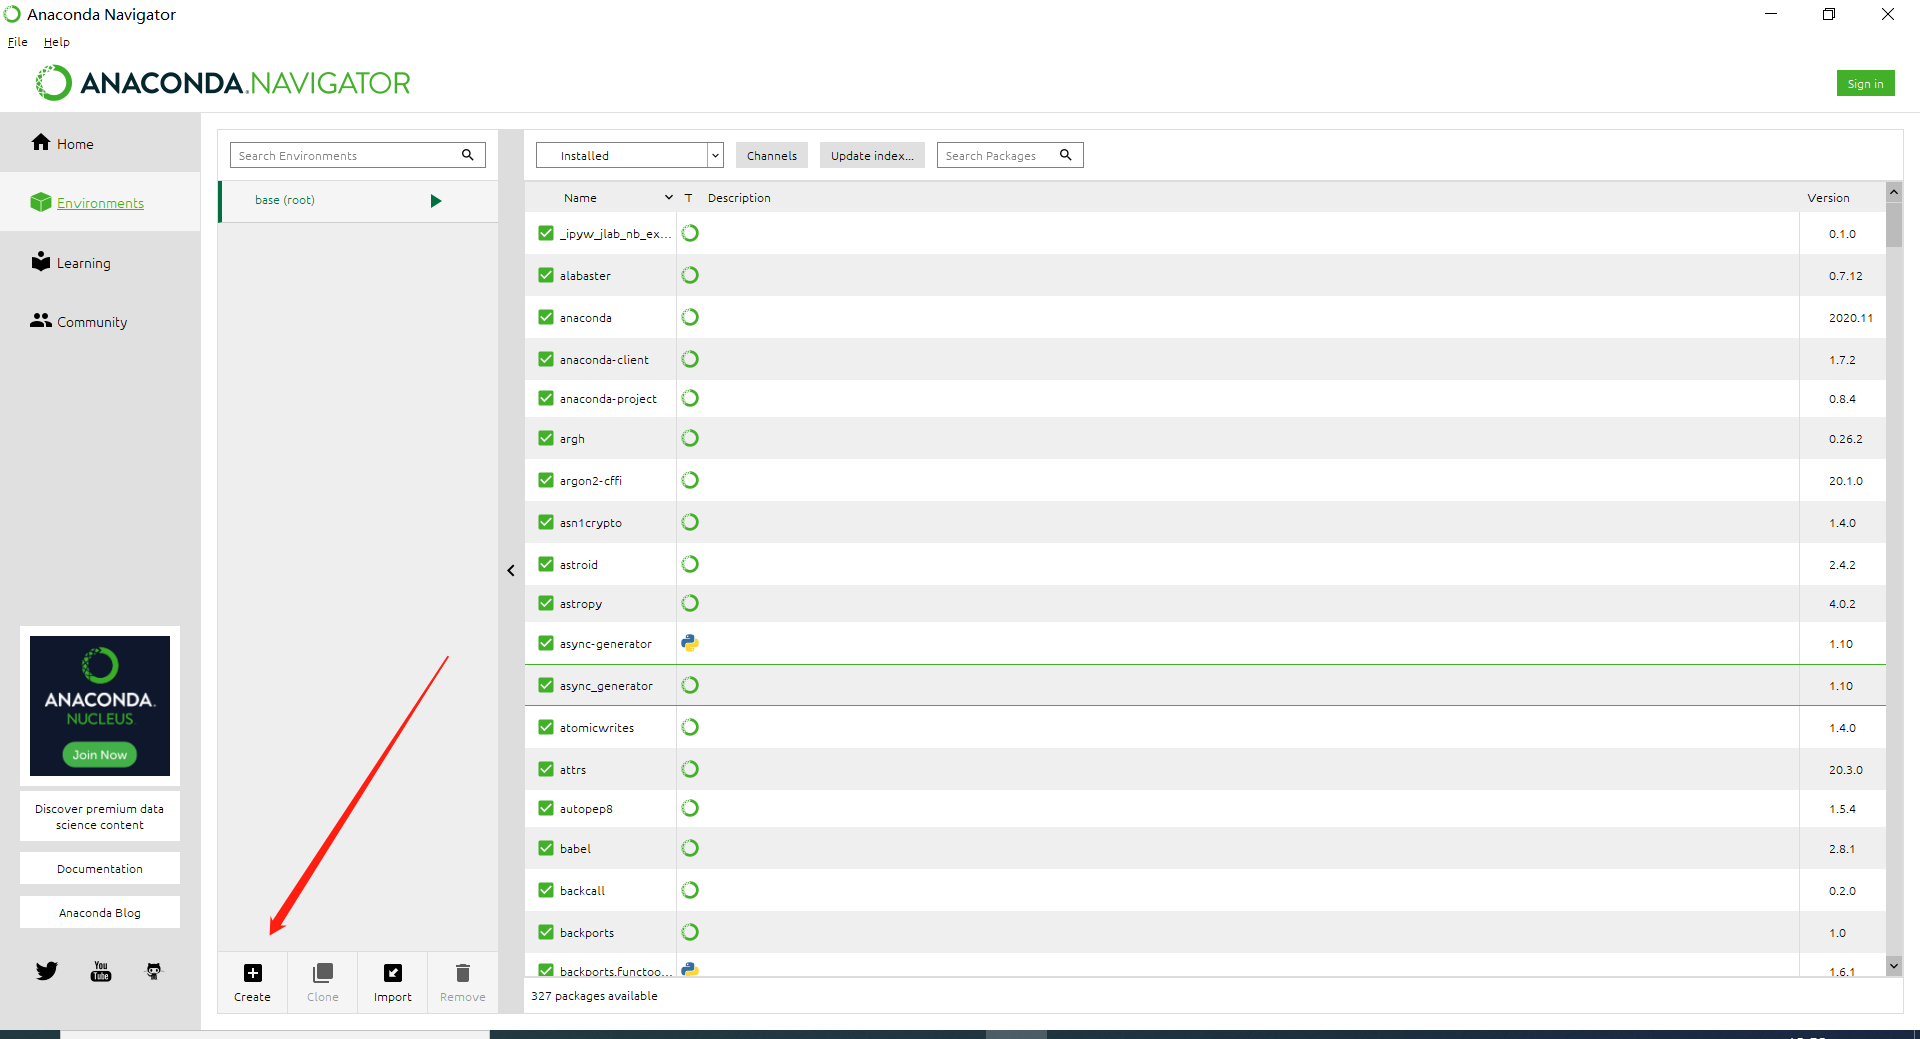Viewport: 1920px width, 1039px height.
Task: Open the Installed package filter dropdown
Action: pos(630,155)
